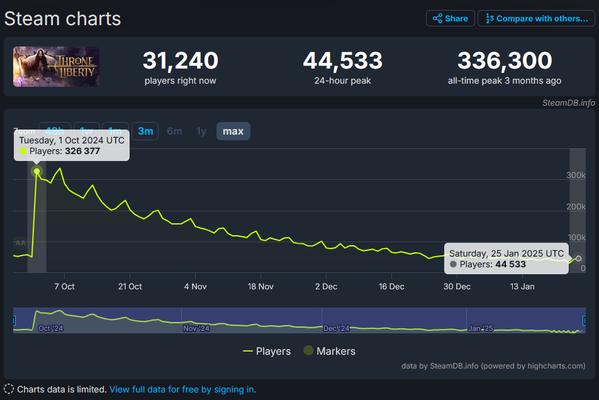This screenshot has width=599, height=400.
Task: Click the navigator timeline near Nov '24
Action: coord(196,328)
